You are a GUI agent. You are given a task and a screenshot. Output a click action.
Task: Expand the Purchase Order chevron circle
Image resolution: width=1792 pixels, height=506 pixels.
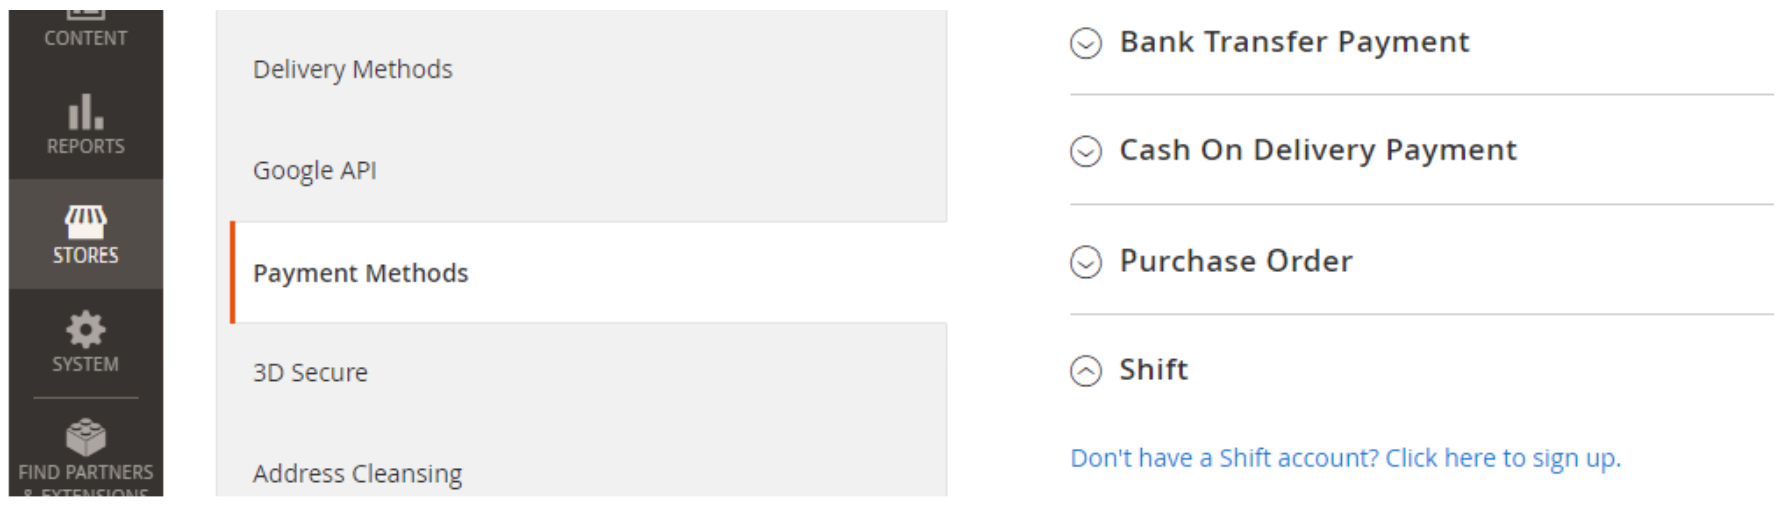(x=1086, y=262)
